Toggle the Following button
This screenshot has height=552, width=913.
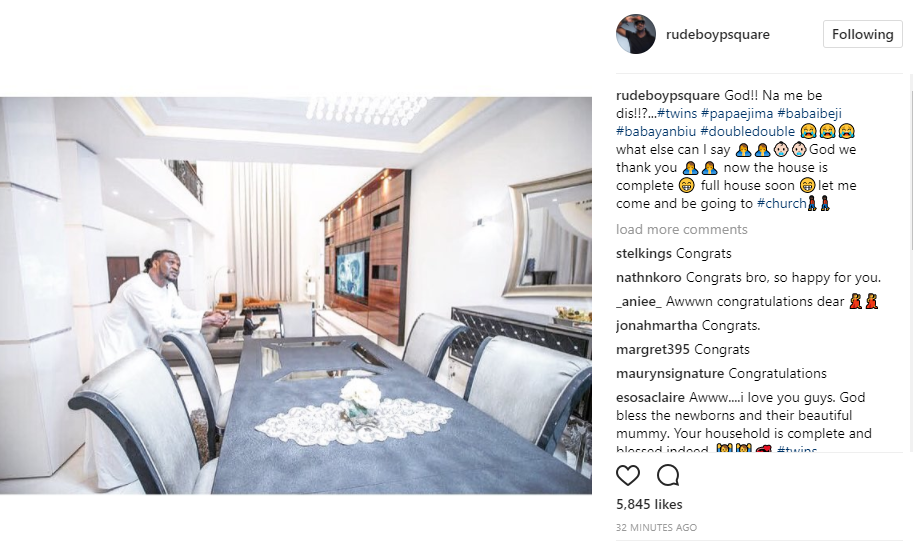click(x=862, y=34)
